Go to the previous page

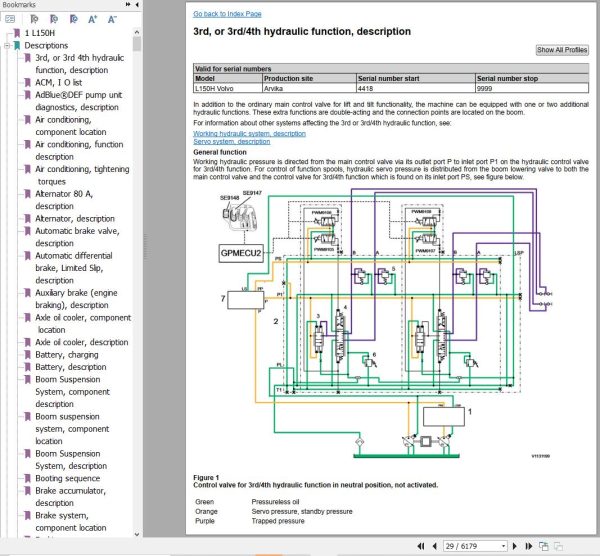coord(434,546)
